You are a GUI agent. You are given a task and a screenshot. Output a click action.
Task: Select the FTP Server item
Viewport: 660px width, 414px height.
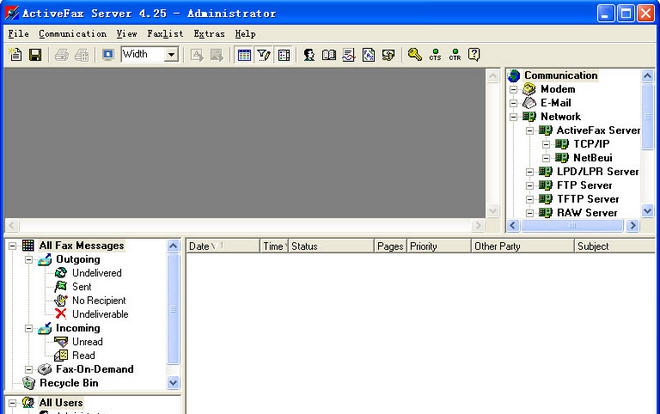point(584,185)
